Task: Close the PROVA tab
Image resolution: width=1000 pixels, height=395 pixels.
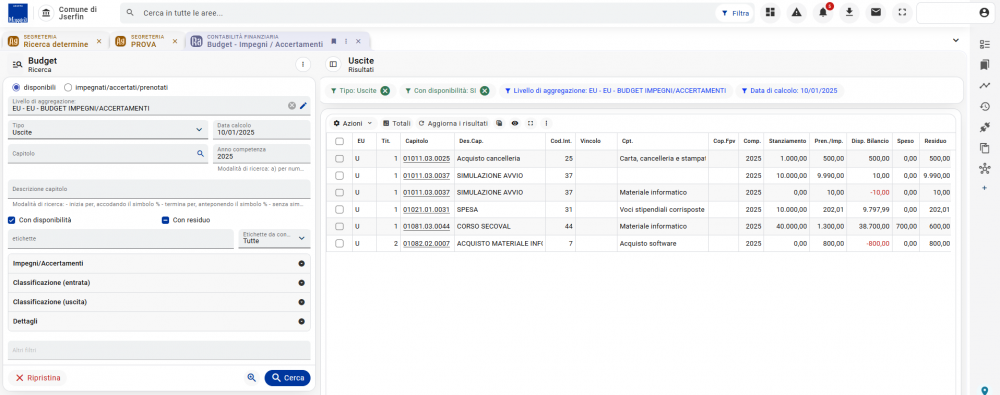Action: click(175, 41)
